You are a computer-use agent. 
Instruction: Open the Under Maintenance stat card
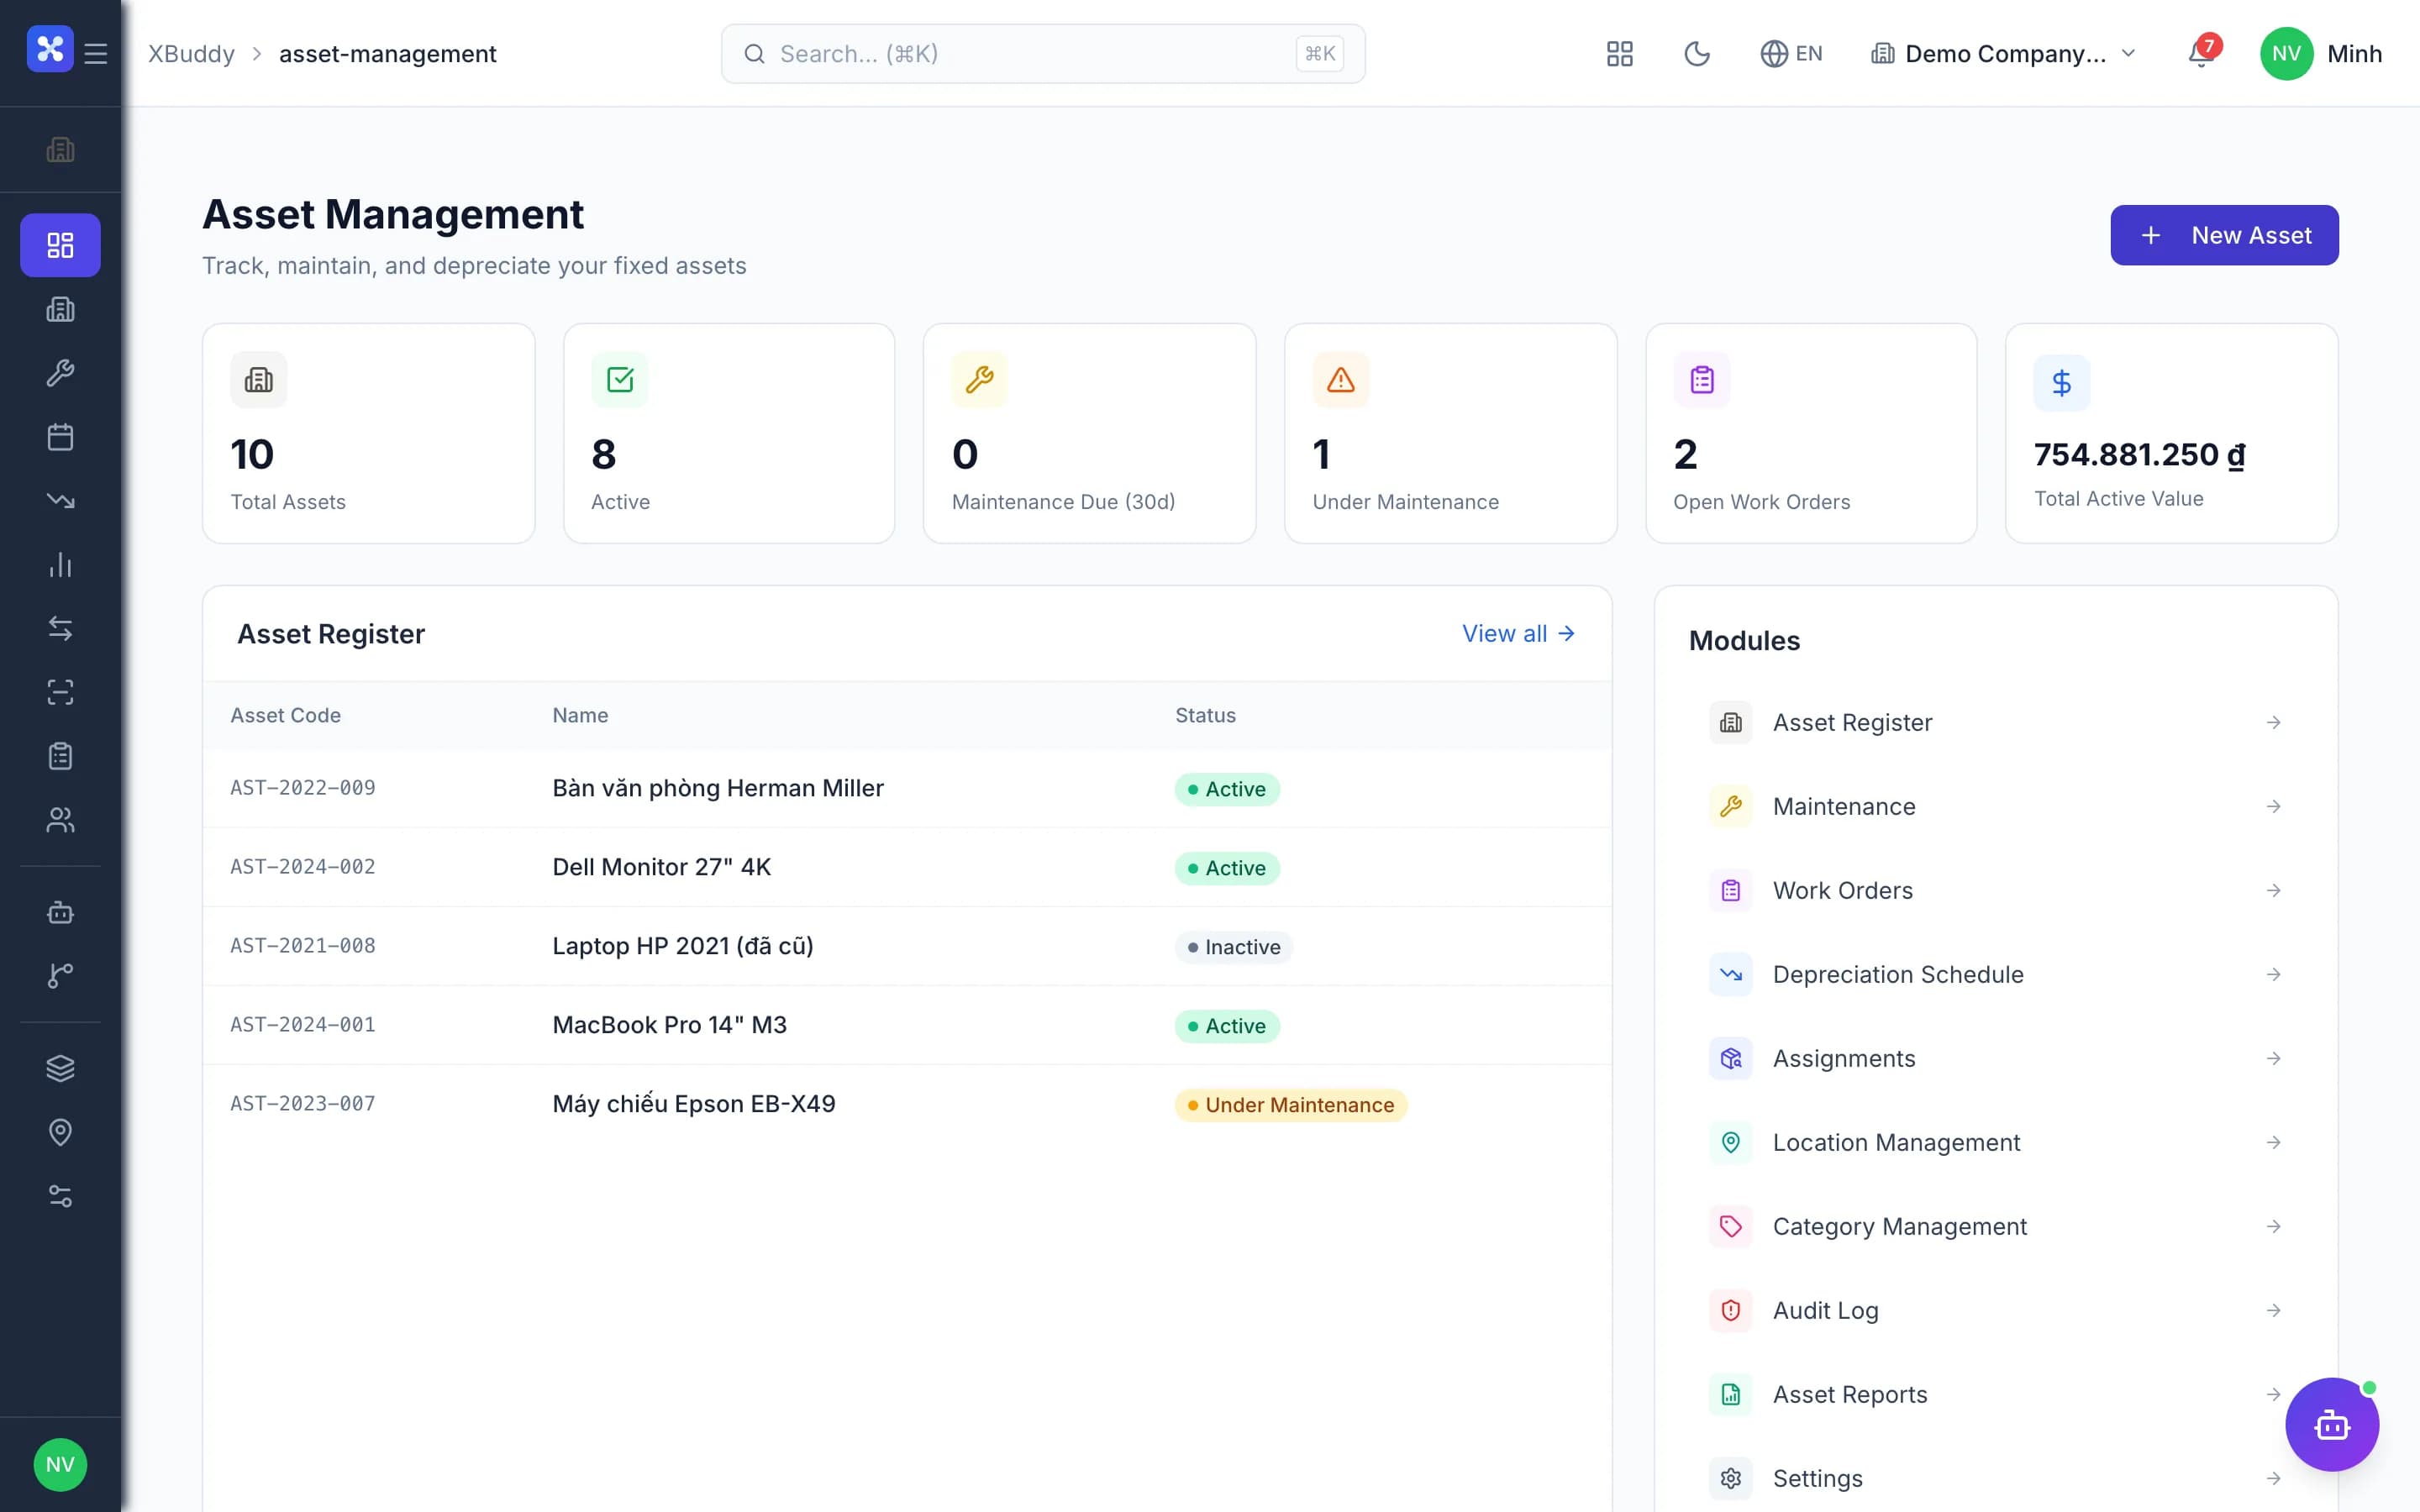click(x=1450, y=433)
